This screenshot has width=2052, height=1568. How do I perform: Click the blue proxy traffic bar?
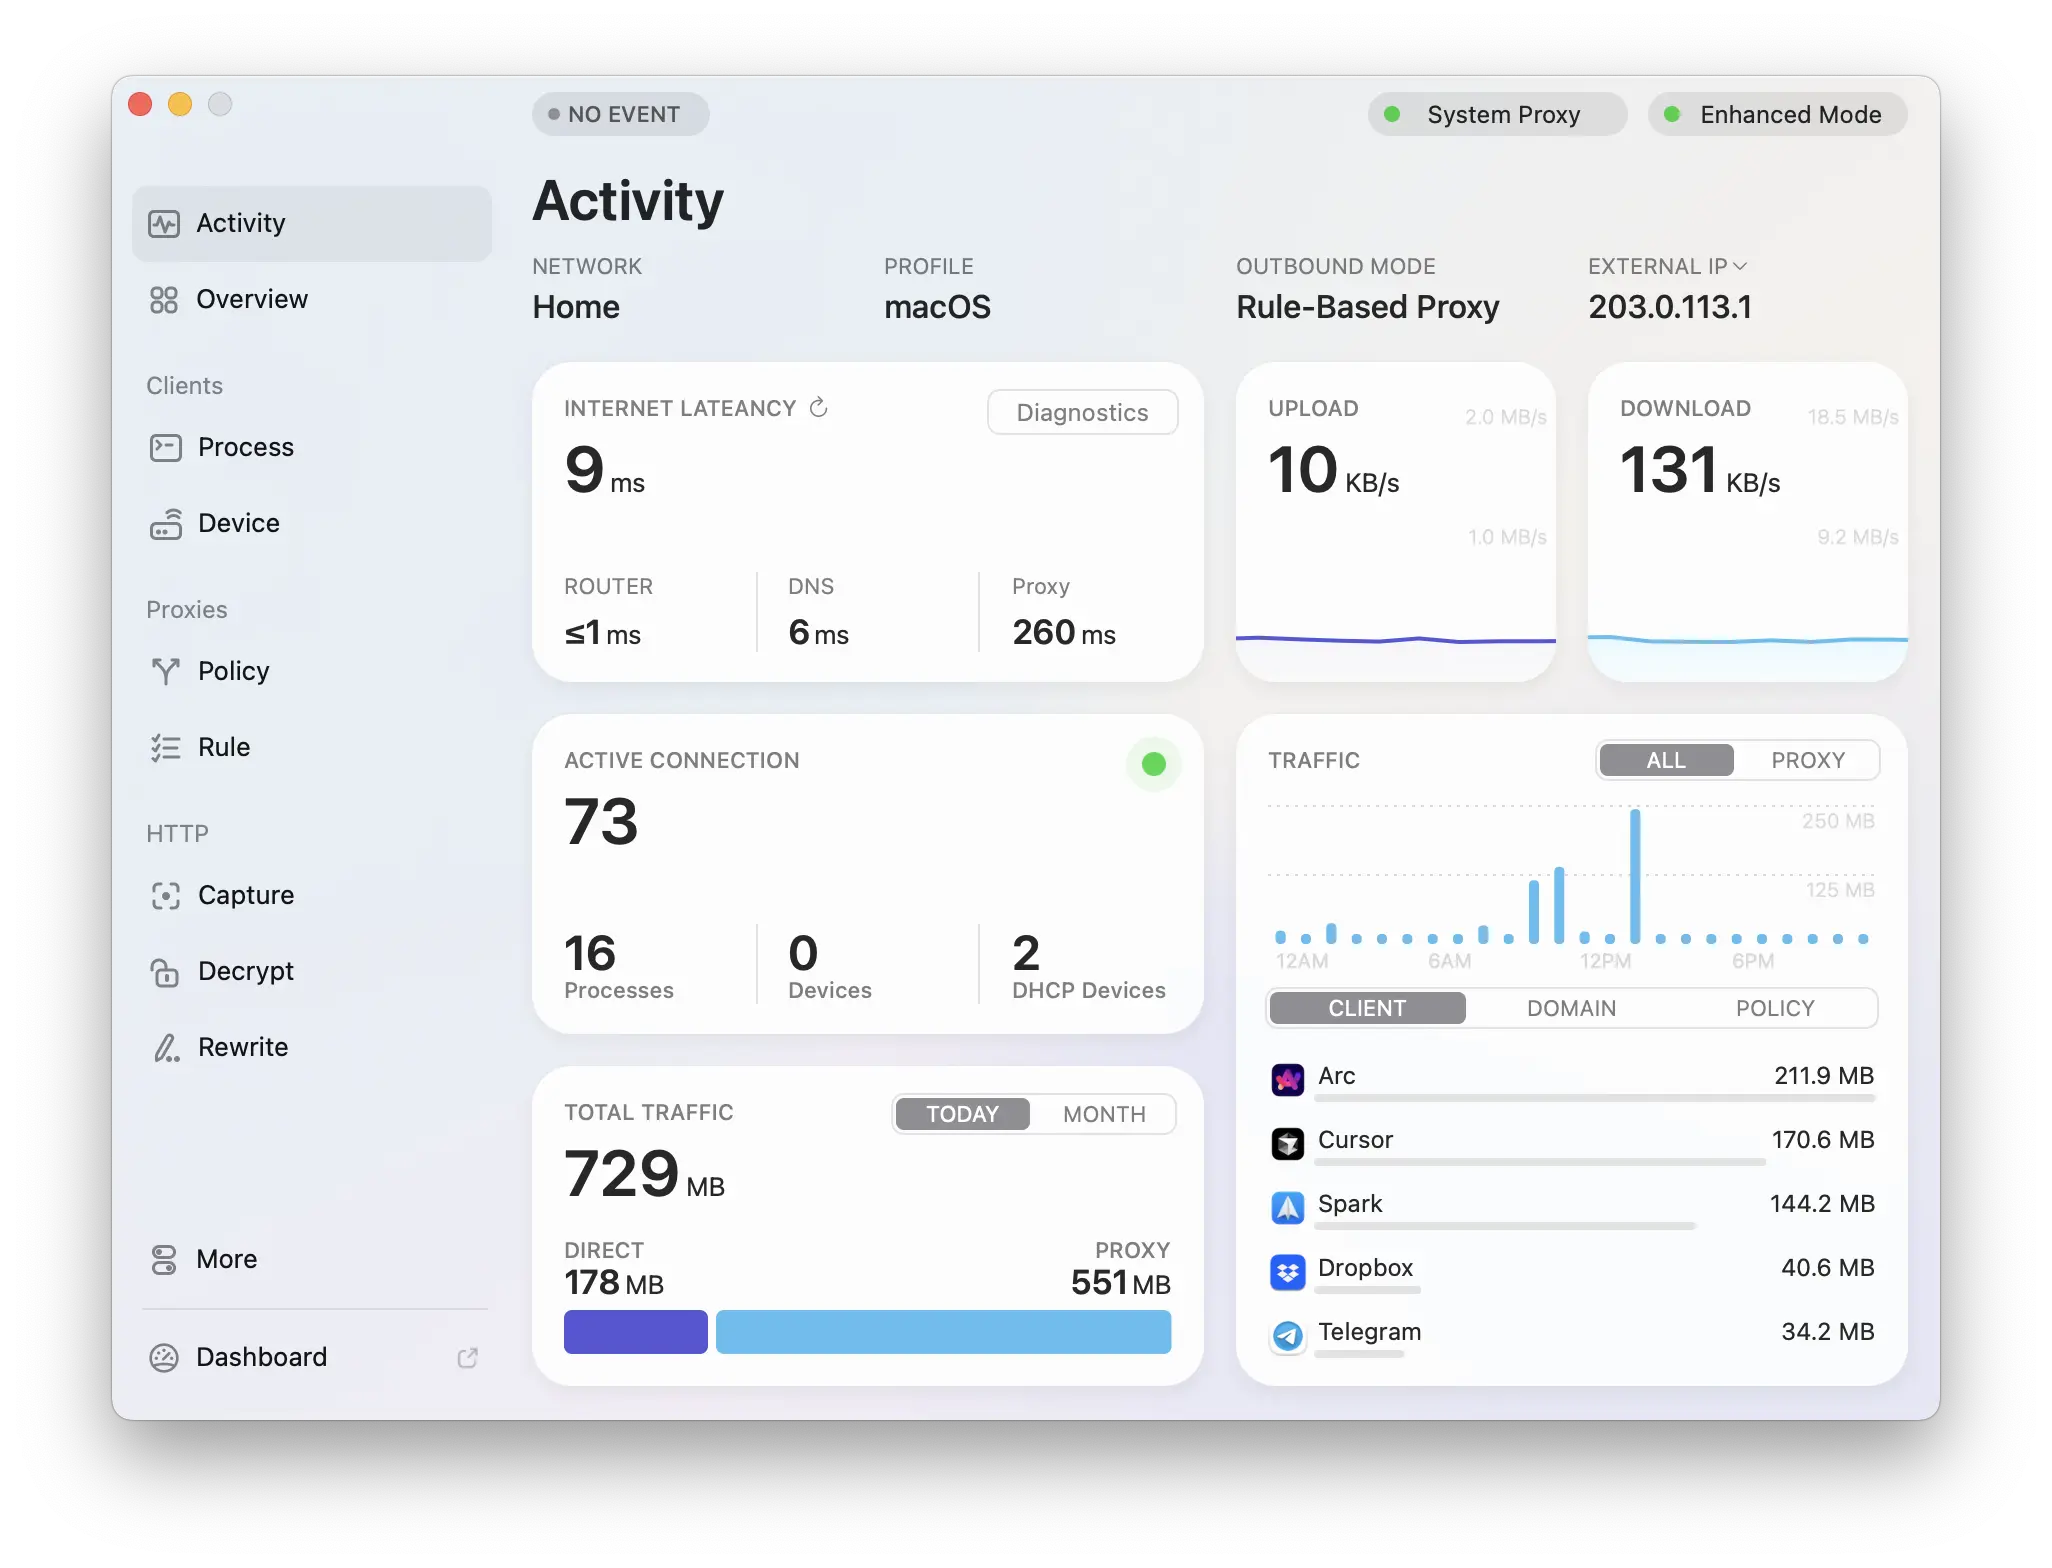pyautogui.click(x=943, y=1332)
